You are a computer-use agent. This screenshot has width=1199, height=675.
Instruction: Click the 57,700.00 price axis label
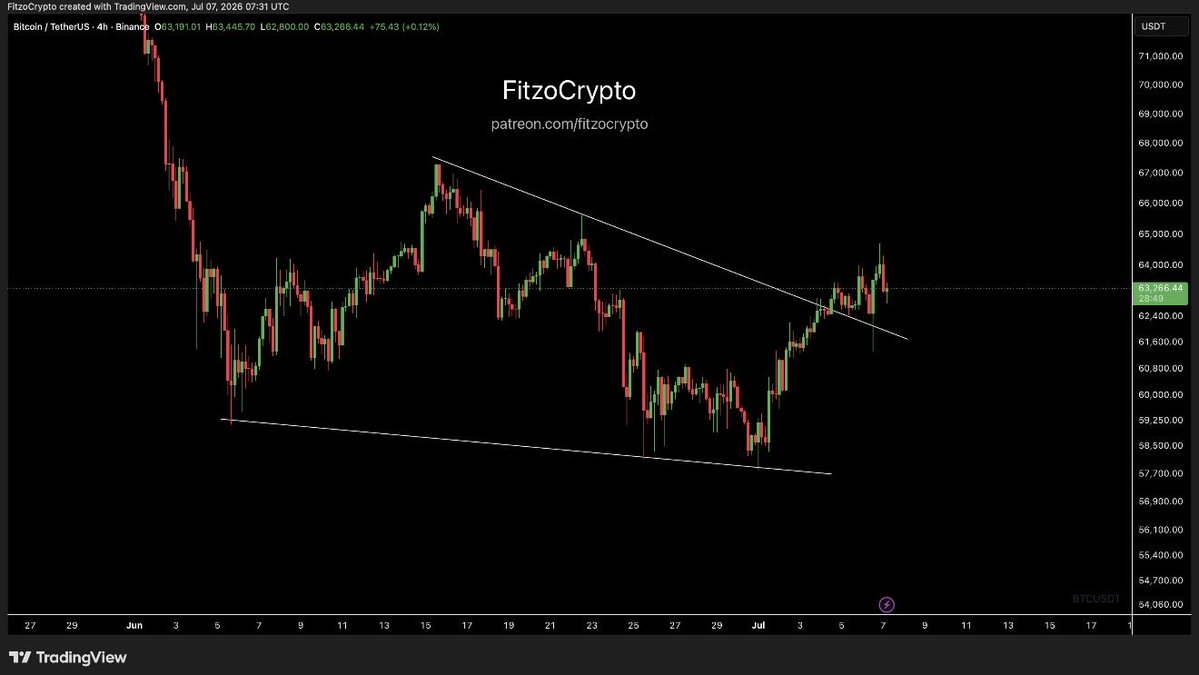(x=1161, y=474)
